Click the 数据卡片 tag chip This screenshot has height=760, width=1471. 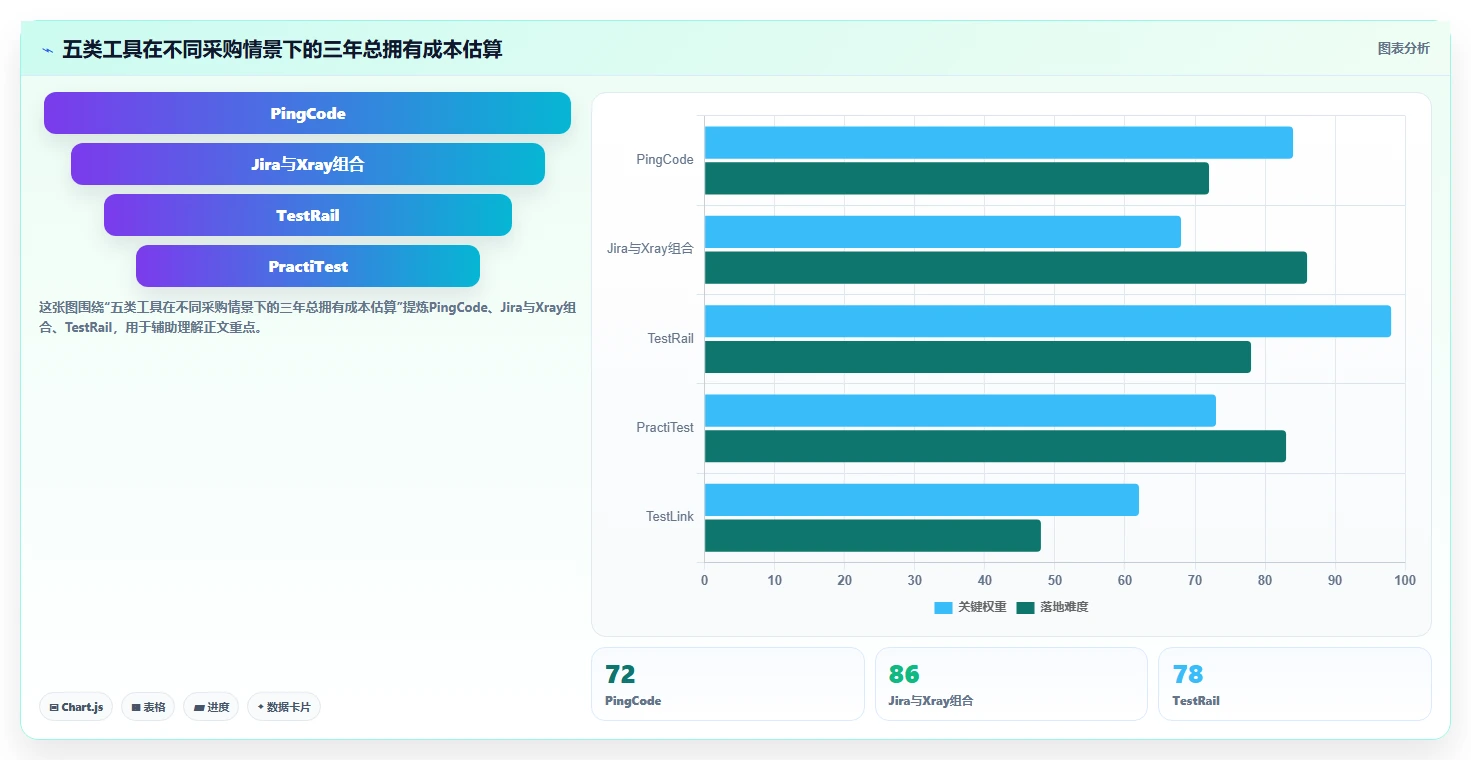click(x=284, y=707)
